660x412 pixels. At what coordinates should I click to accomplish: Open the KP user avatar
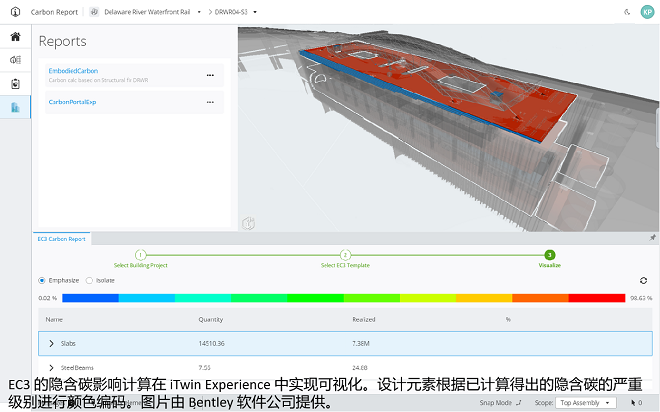647,12
